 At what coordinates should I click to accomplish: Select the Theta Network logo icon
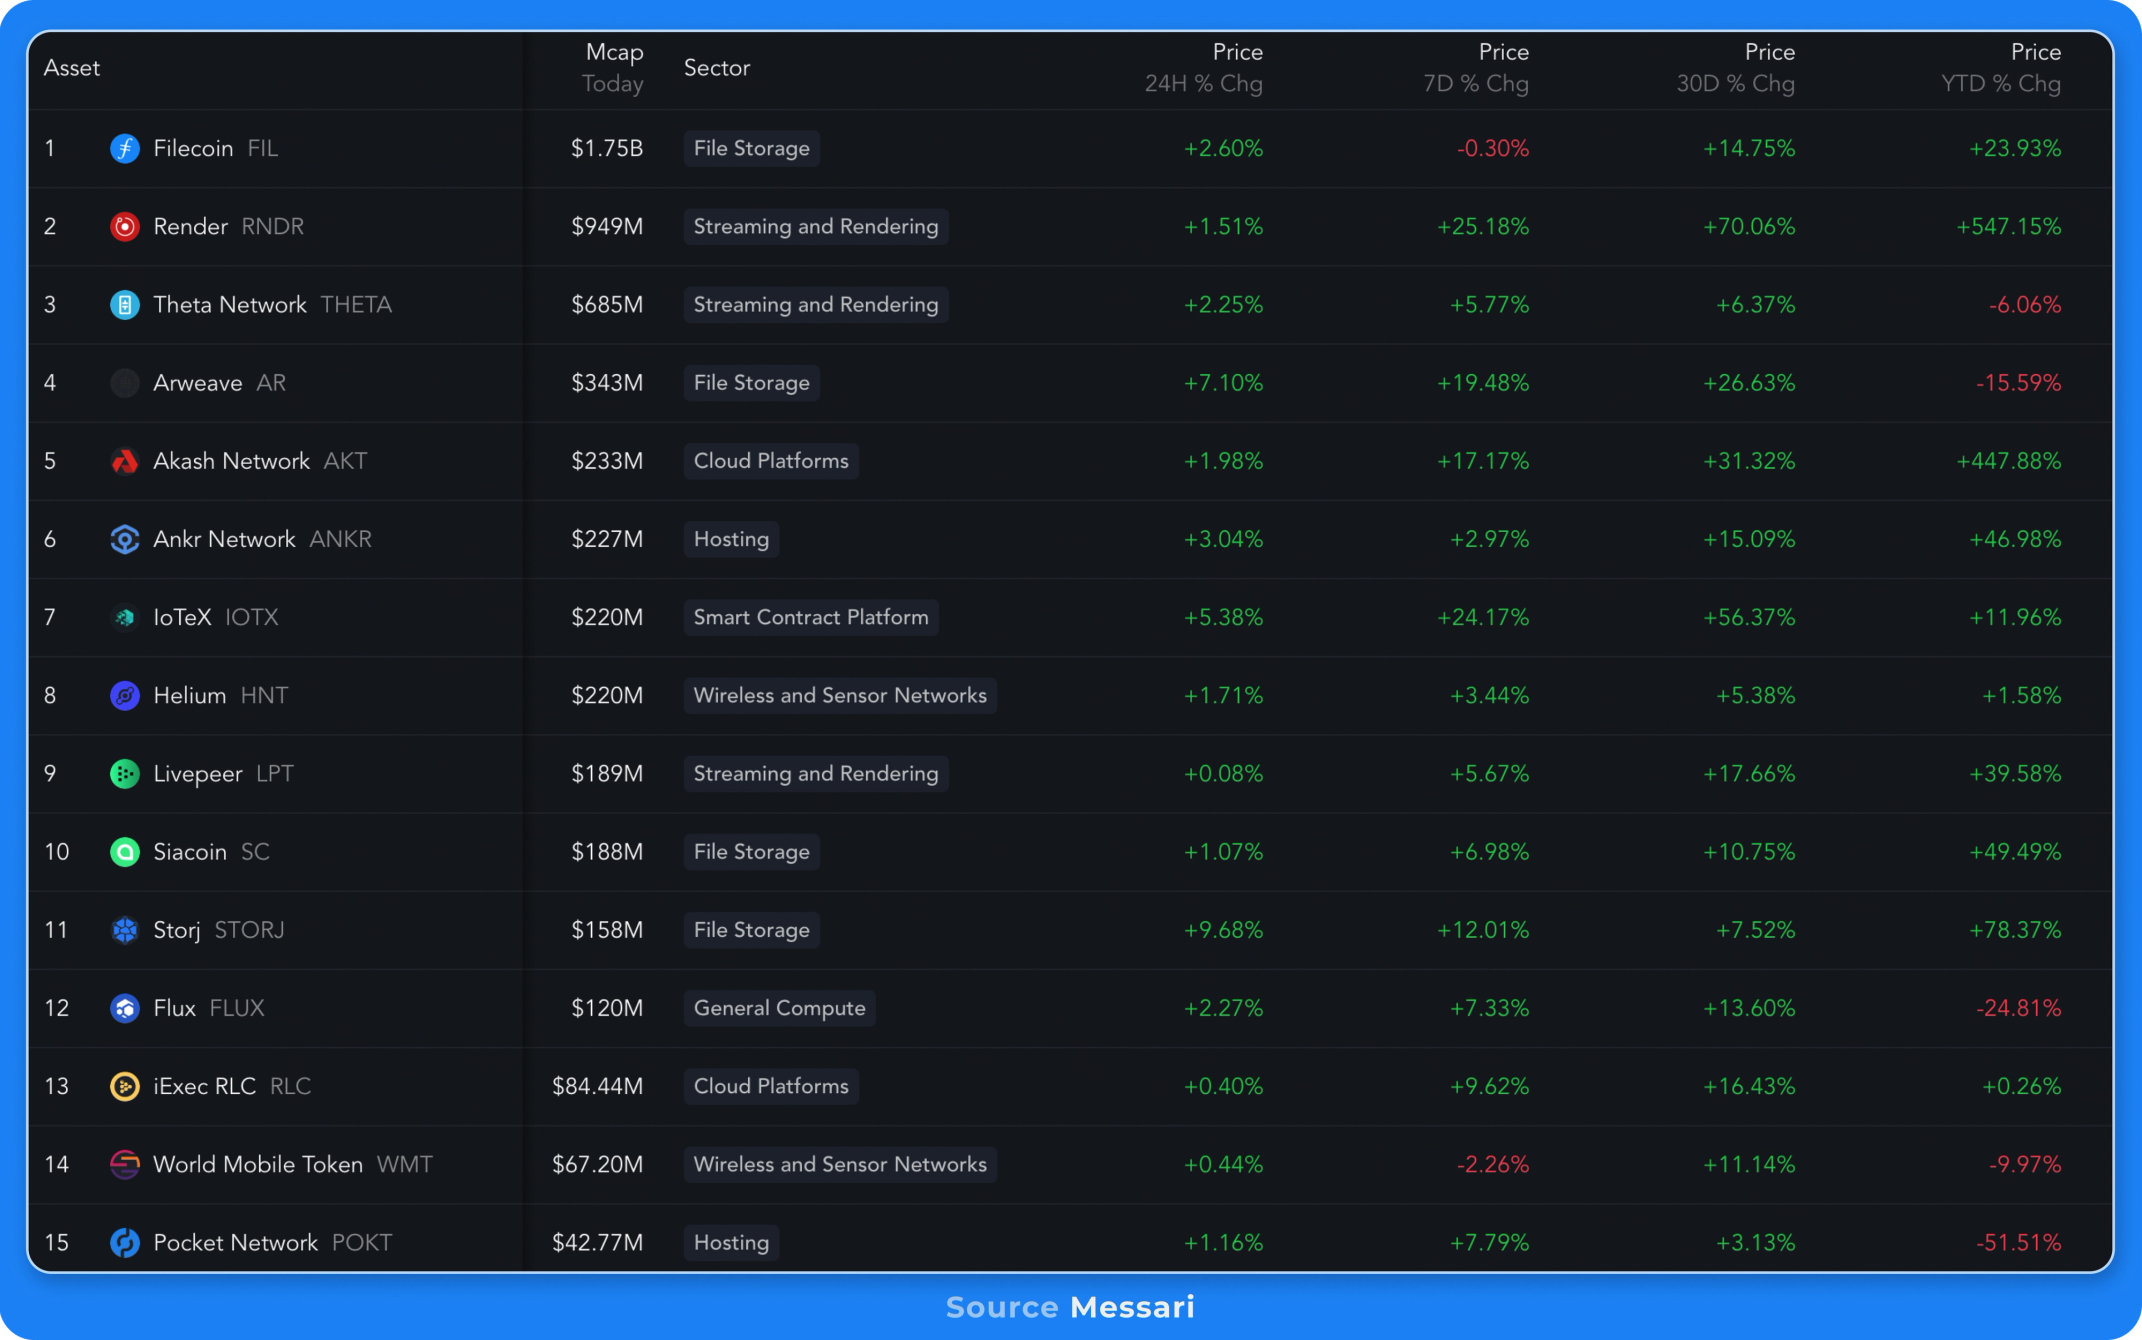(x=124, y=305)
